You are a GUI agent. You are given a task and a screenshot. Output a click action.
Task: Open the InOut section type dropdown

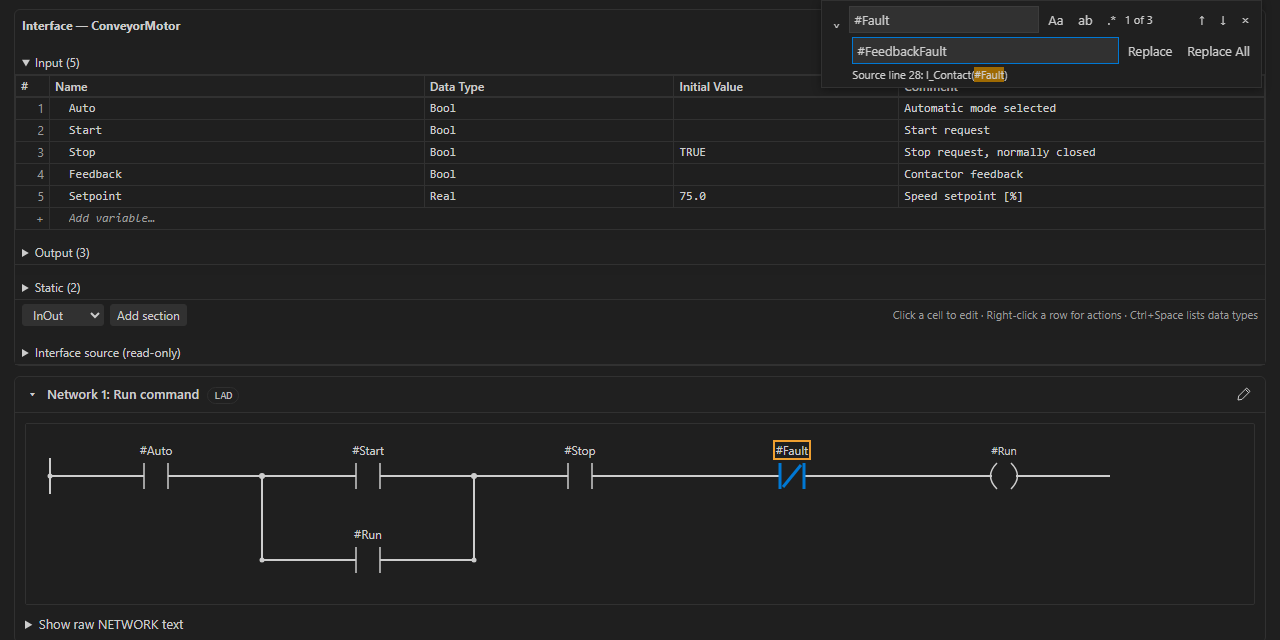tap(63, 316)
